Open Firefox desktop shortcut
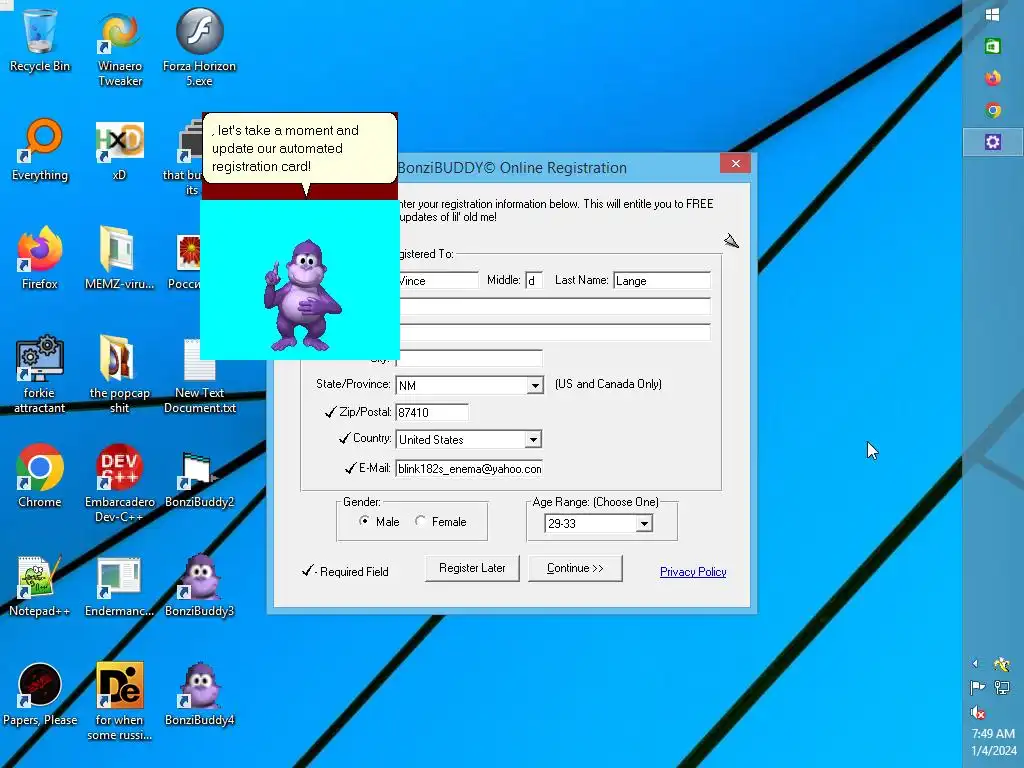Screen dimensions: 1024x768 pos(40,258)
